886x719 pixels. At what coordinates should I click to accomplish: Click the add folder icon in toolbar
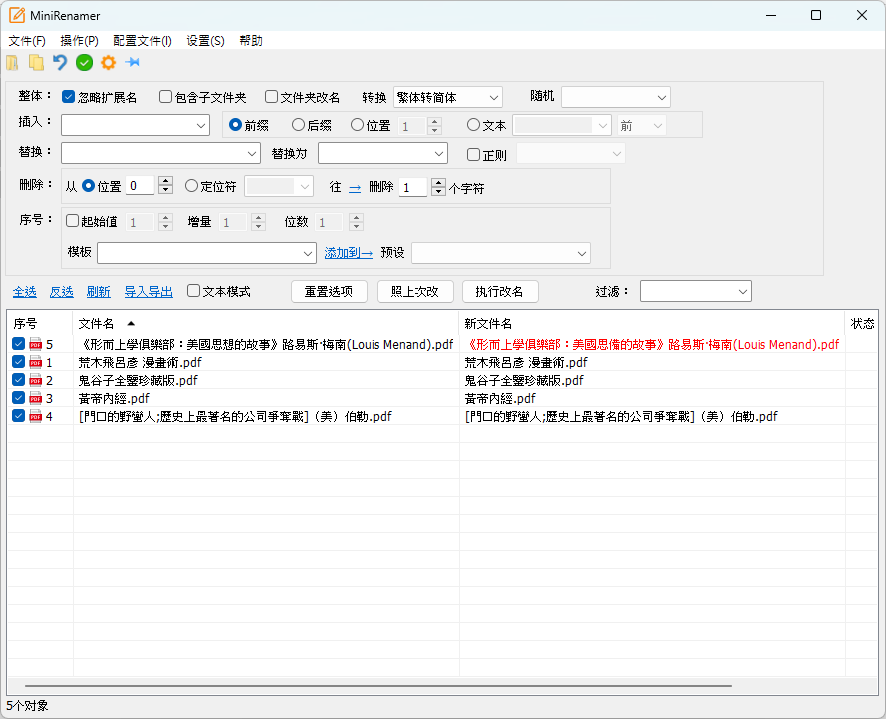13,63
